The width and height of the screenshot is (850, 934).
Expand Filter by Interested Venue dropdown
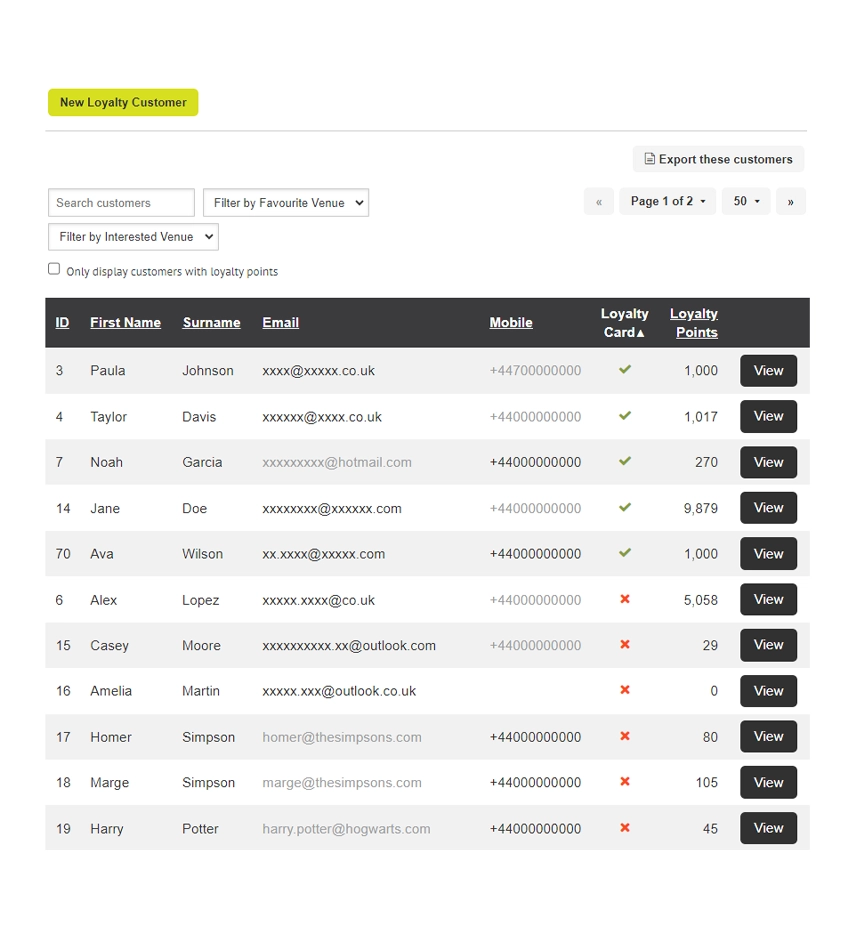tap(133, 237)
